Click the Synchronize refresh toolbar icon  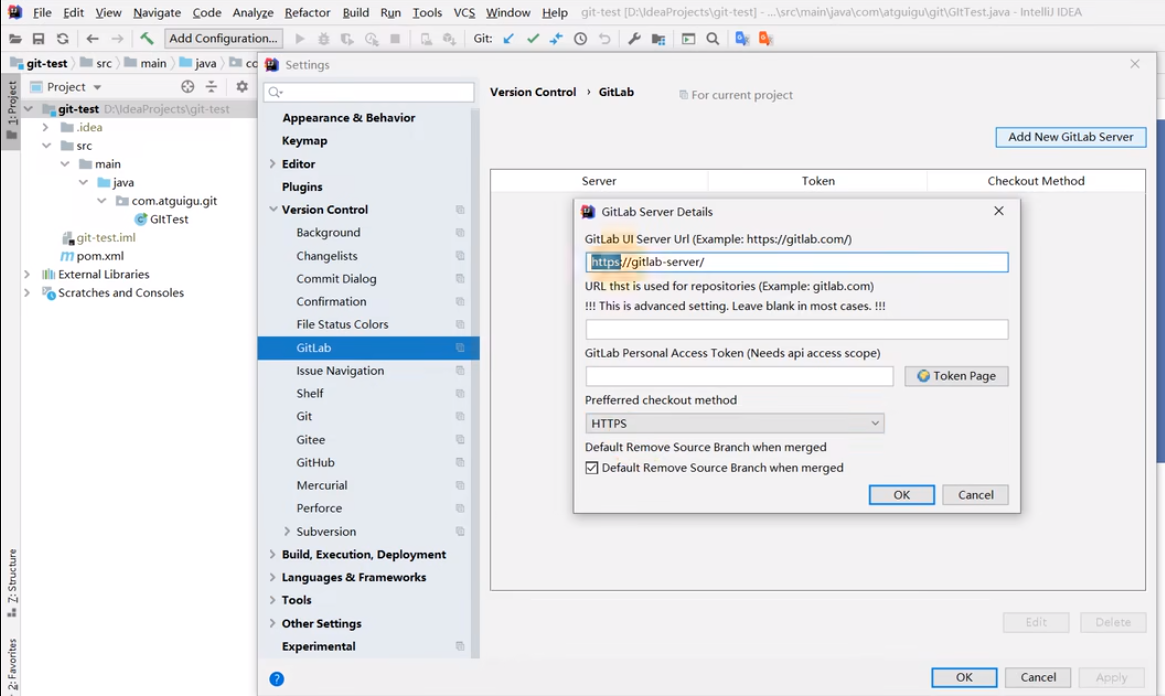pos(62,39)
